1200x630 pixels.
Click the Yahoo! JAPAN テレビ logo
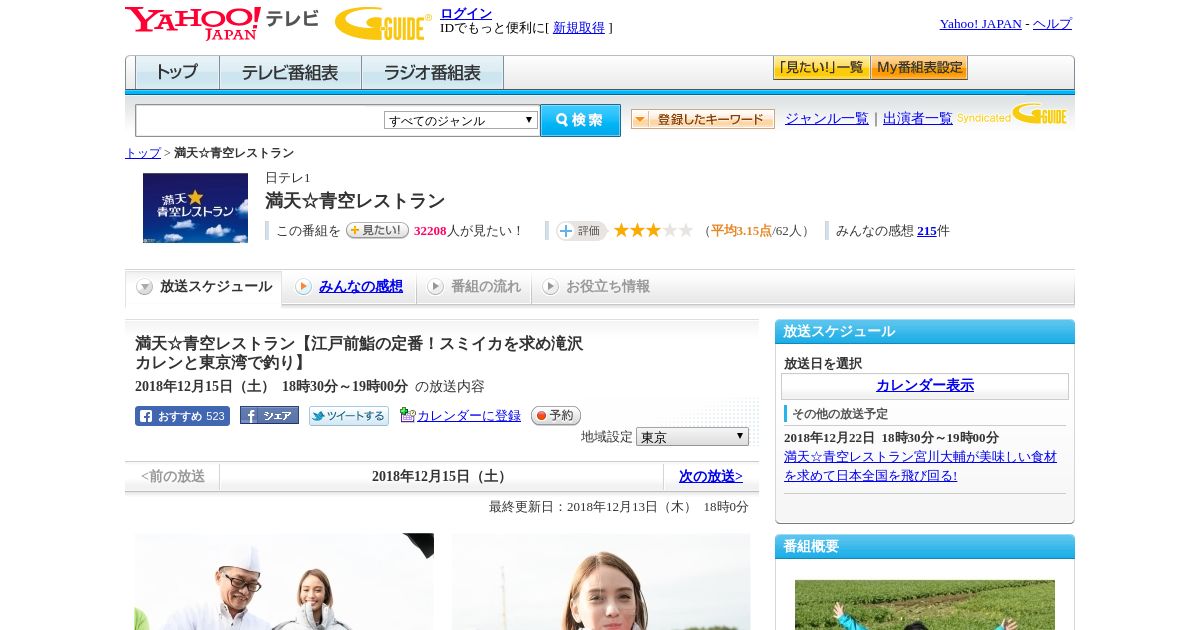click(x=221, y=23)
